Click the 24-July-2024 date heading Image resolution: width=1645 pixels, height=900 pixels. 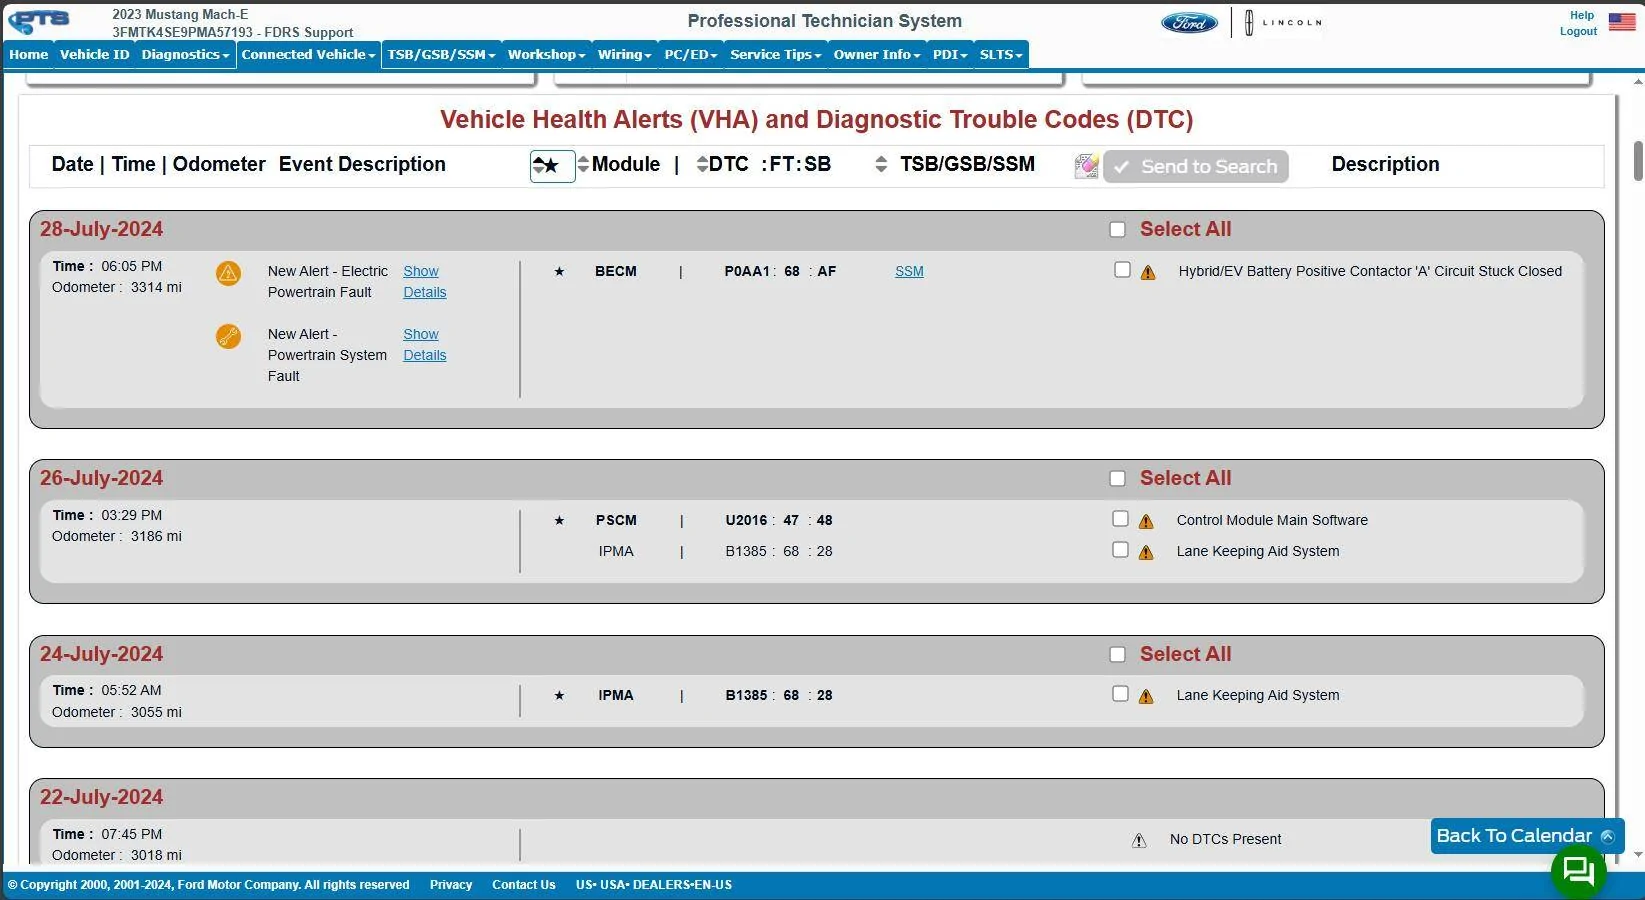point(101,654)
